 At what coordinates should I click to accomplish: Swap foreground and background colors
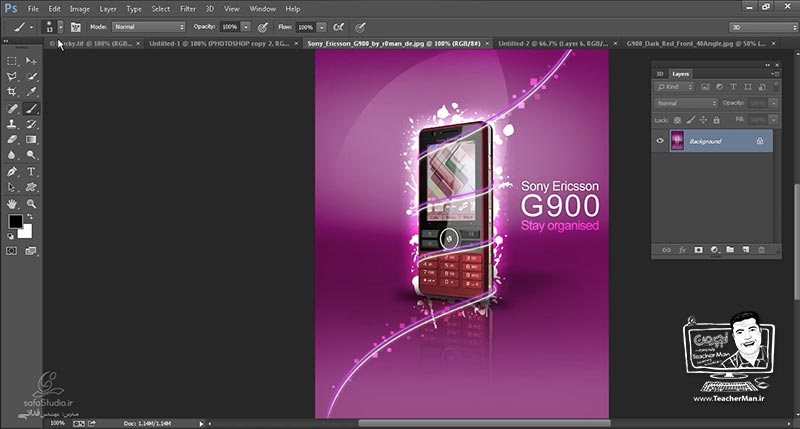(30, 216)
